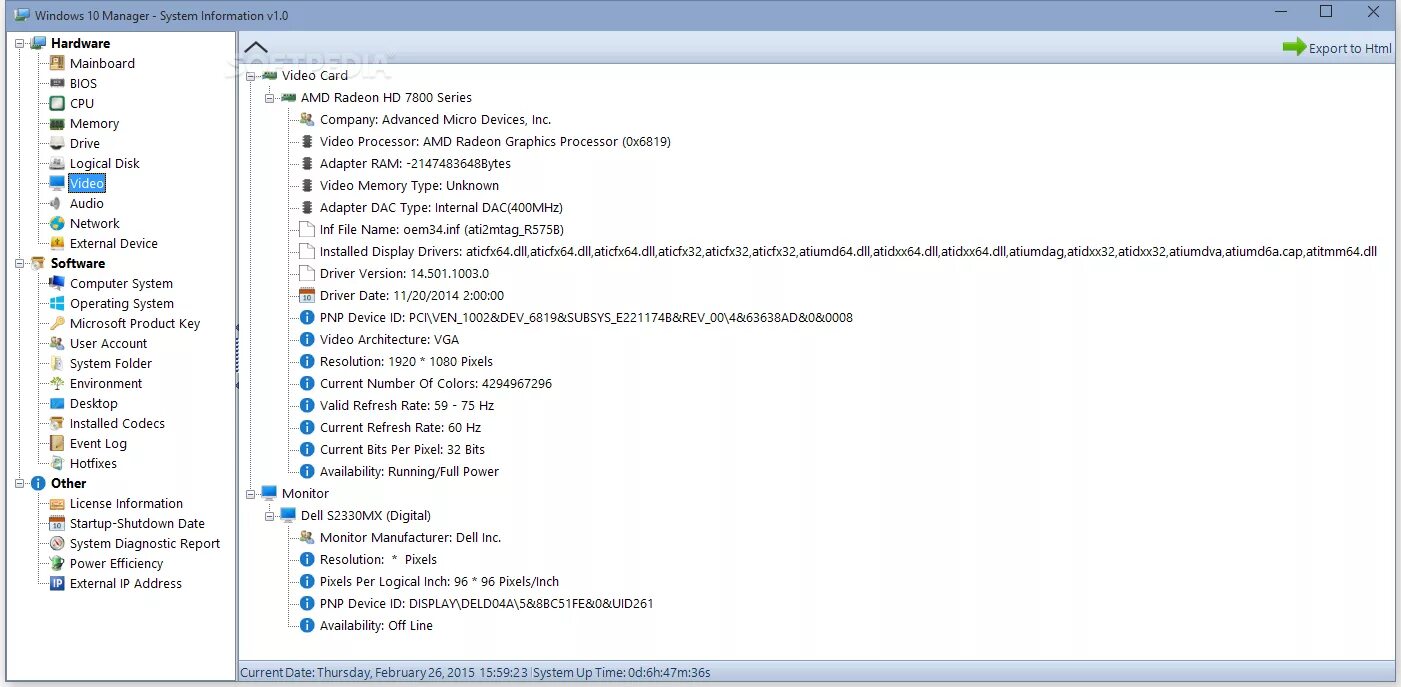
Task: Click the System Diagnostic Report icon
Action: click(x=57, y=543)
